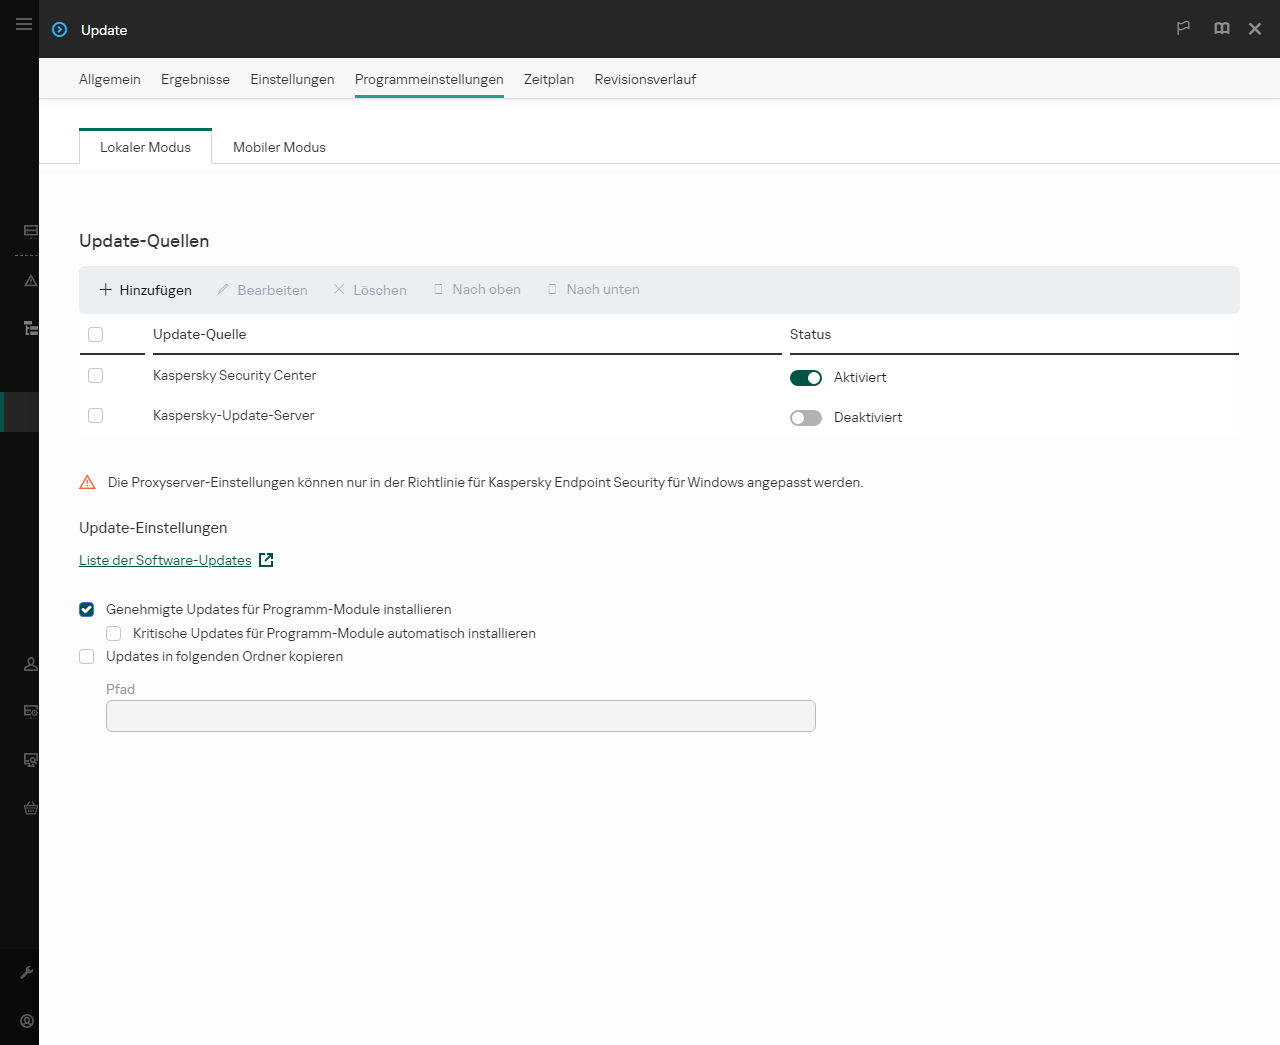Click the shopping basket icon in sidebar

pos(31,808)
